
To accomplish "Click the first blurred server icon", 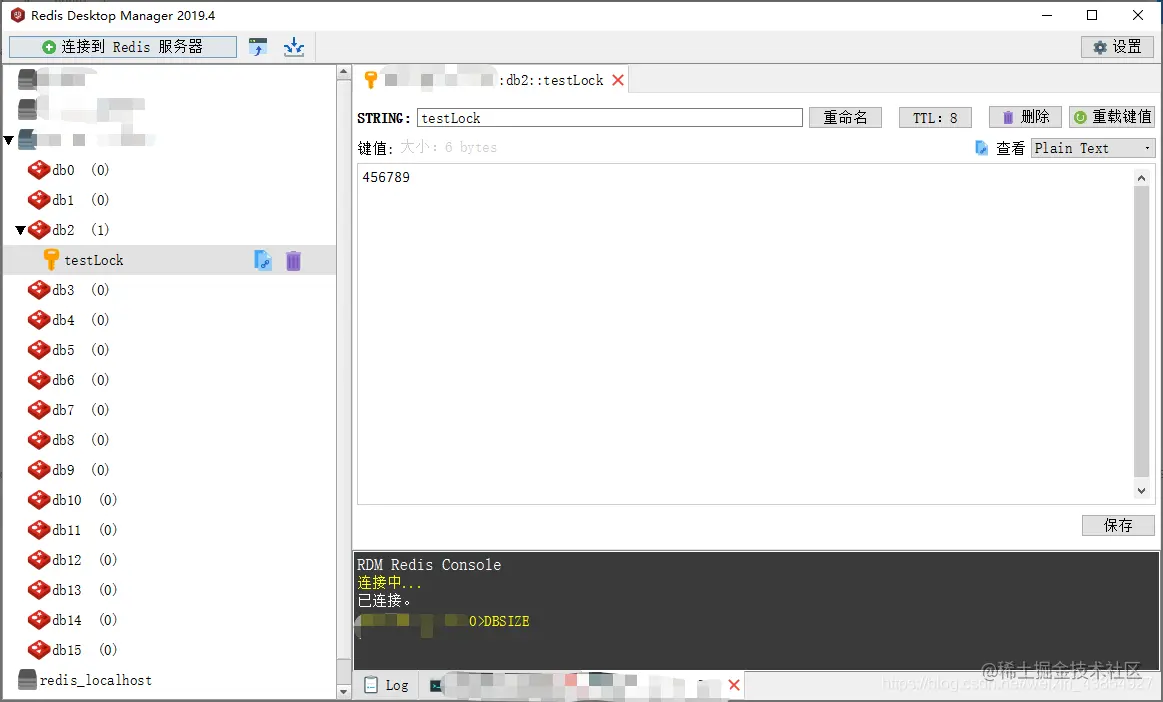I will pyautogui.click(x=27, y=79).
